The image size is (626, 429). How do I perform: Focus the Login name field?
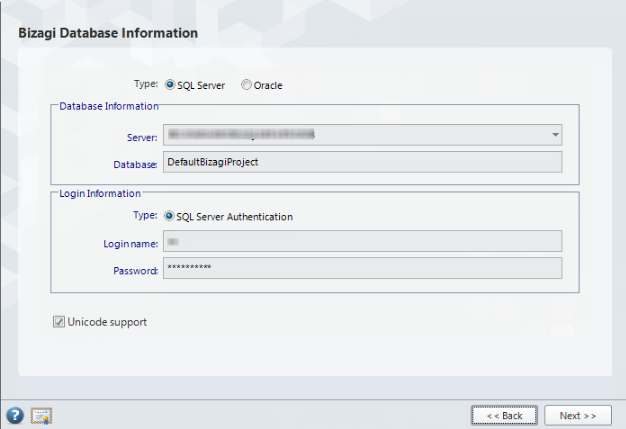363,241
